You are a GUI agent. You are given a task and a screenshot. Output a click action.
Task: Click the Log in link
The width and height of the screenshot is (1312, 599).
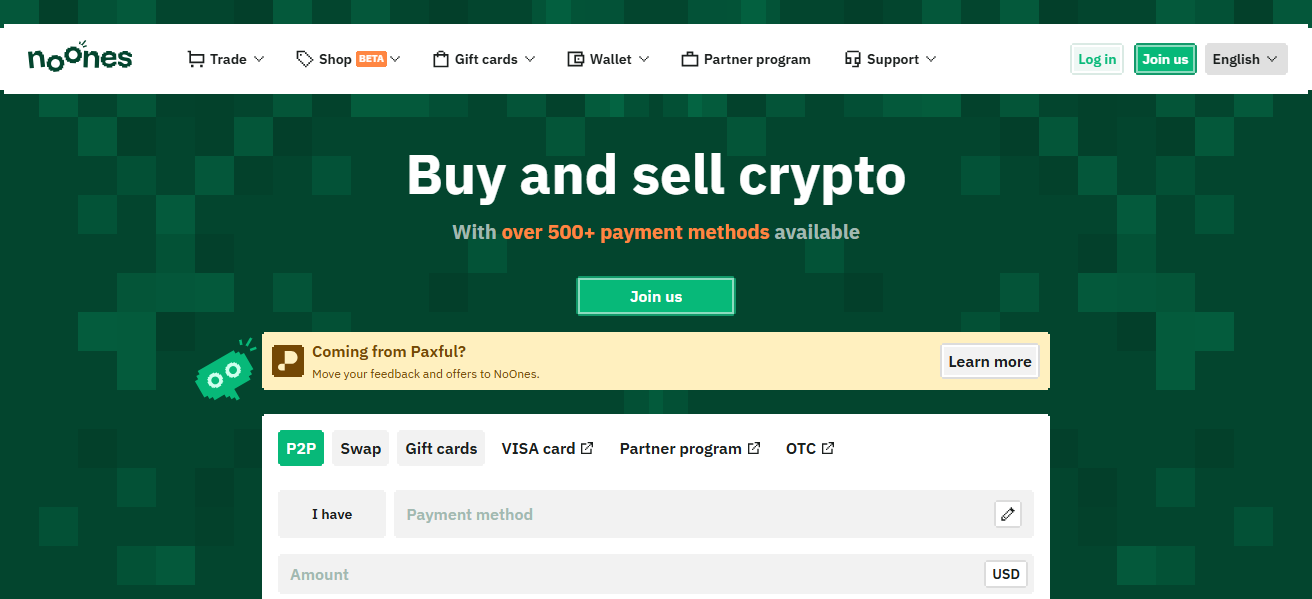(1096, 59)
